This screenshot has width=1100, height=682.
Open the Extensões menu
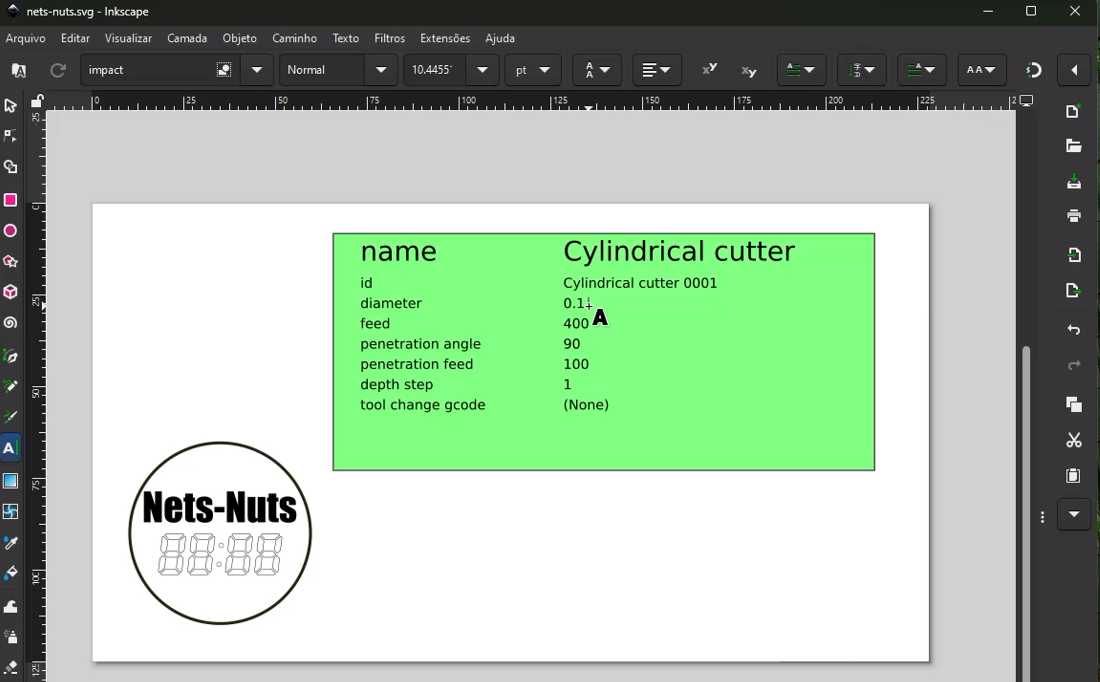point(445,39)
